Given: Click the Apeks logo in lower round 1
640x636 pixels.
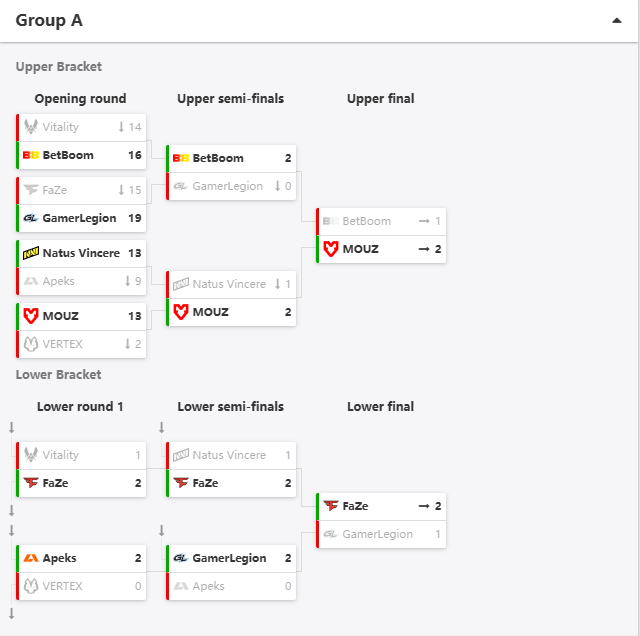Looking at the screenshot, I should click(x=31, y=558).
